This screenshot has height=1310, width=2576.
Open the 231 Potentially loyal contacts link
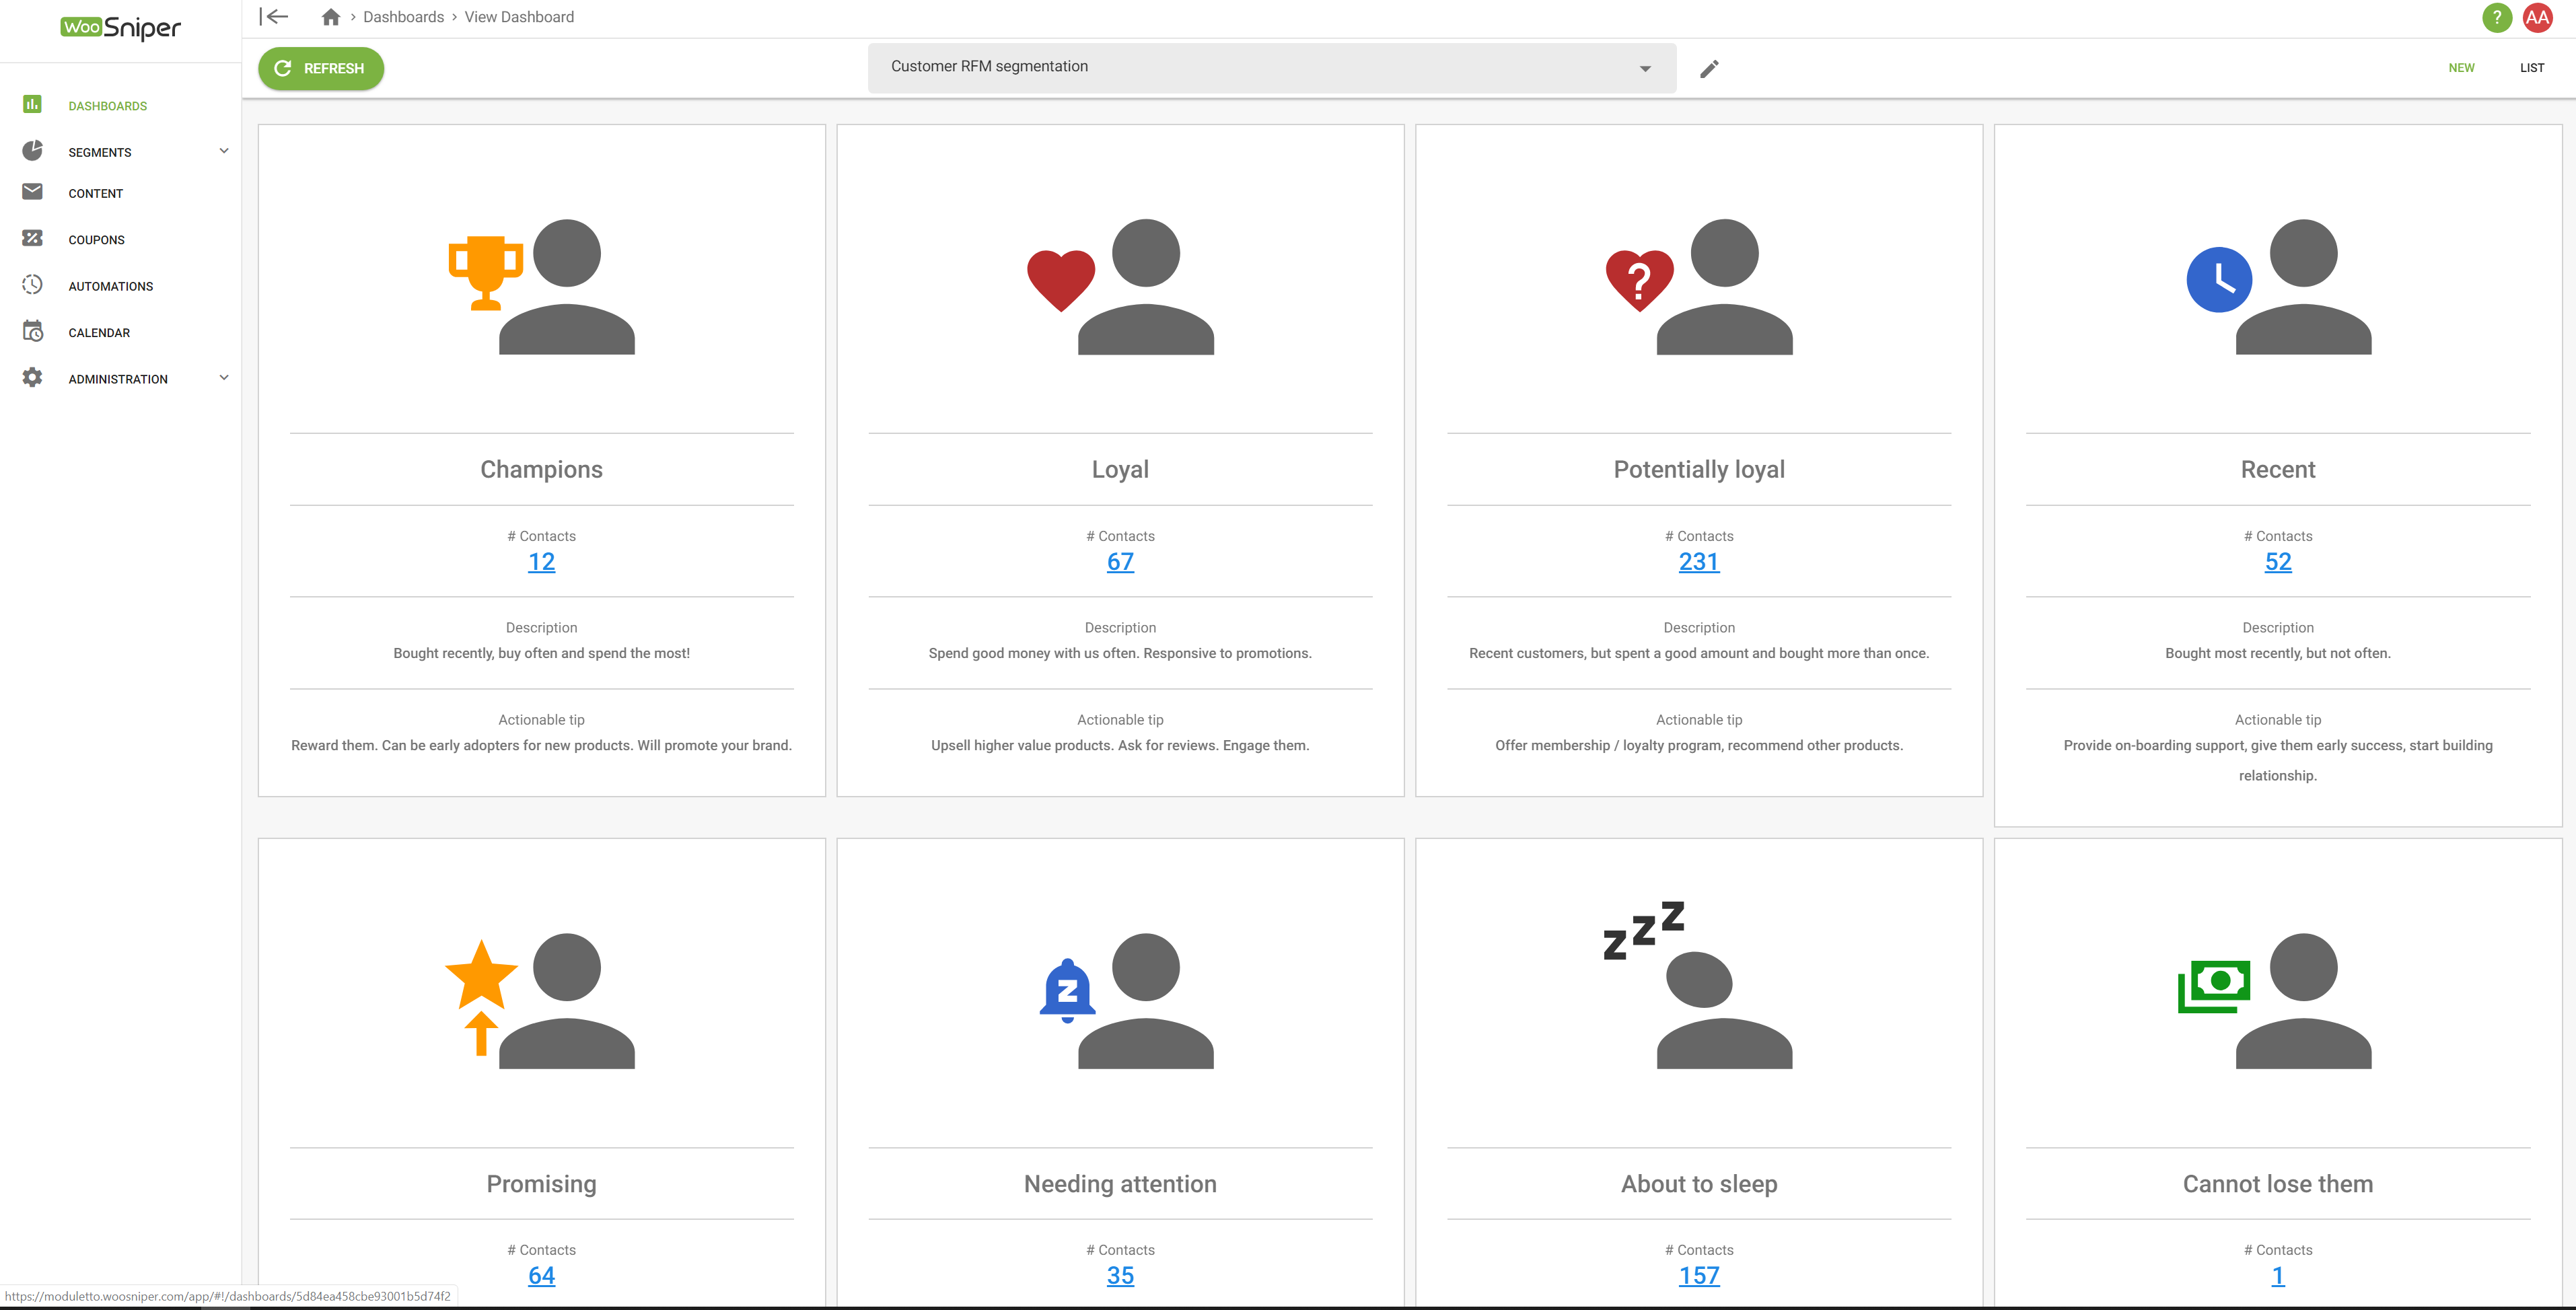[x=1698, y=562]
